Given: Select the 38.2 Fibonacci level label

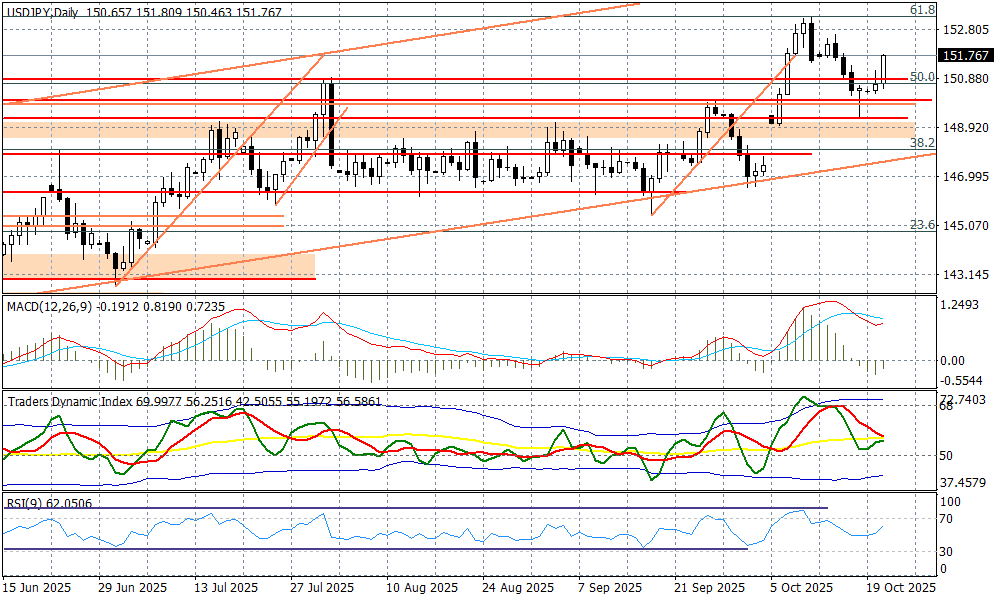Looking at the screenshot, I should [x=921, y=144].
